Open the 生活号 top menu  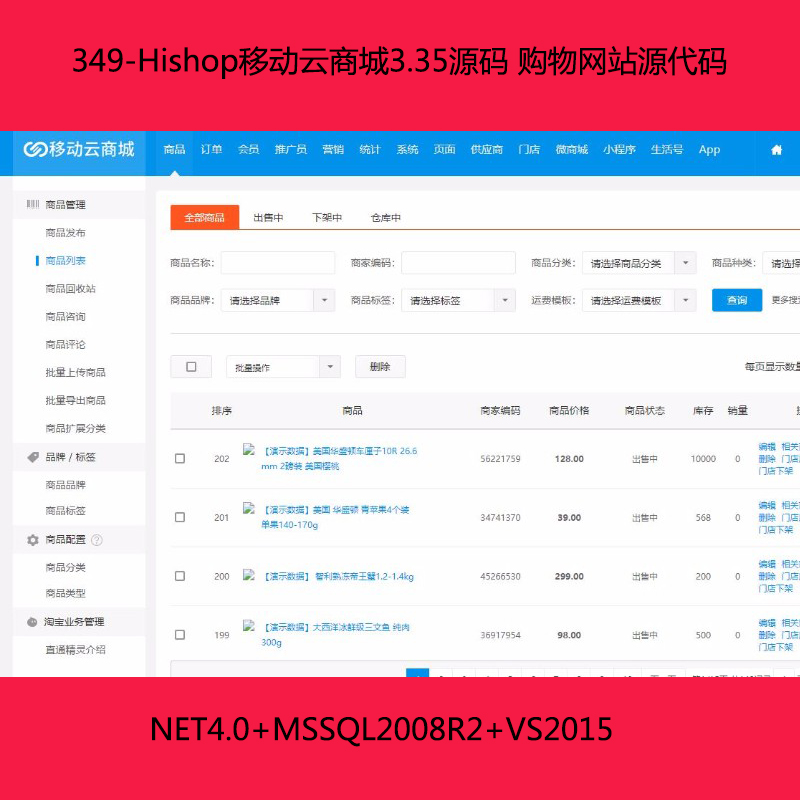pyautogui.click(x=667, y=149)
